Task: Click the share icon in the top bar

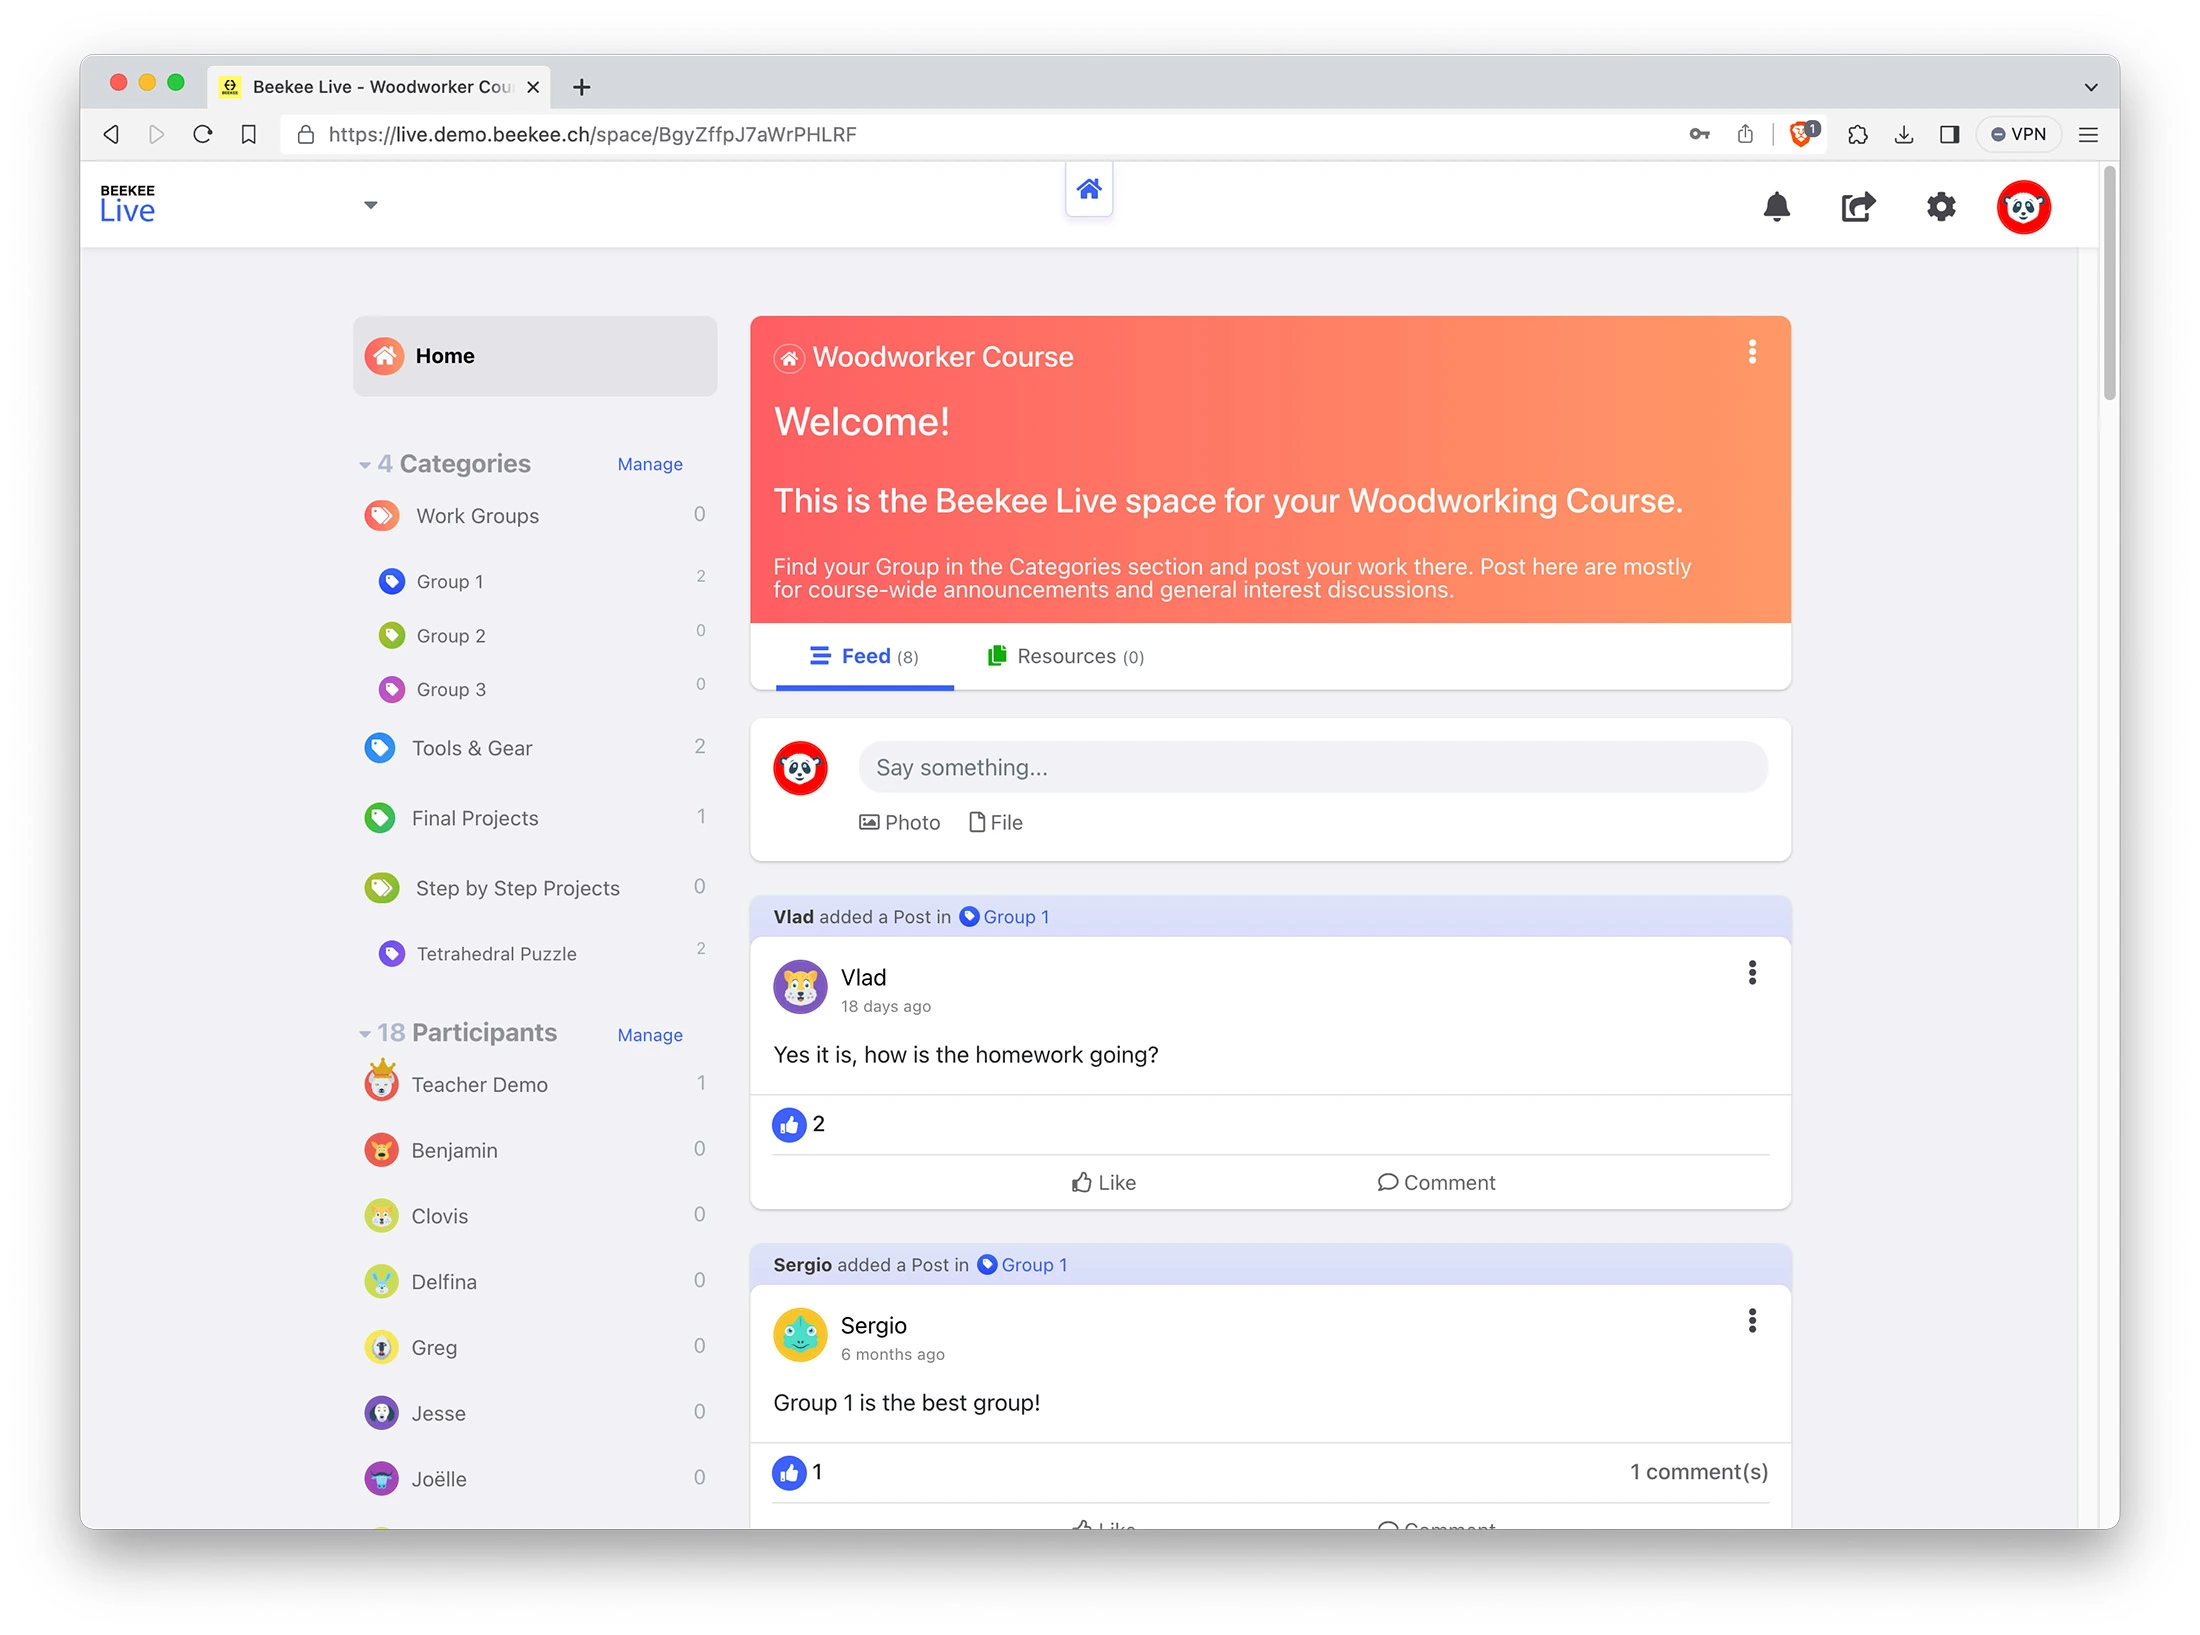Action: [1859, 207]
